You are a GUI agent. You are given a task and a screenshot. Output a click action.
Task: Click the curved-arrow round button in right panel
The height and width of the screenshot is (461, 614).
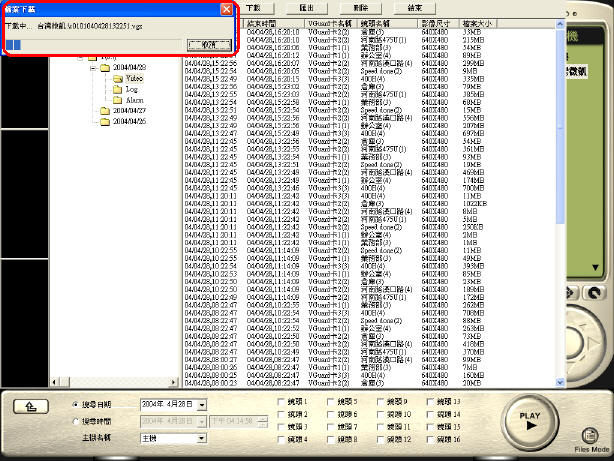pyautogui.click(x=594, y=293)
